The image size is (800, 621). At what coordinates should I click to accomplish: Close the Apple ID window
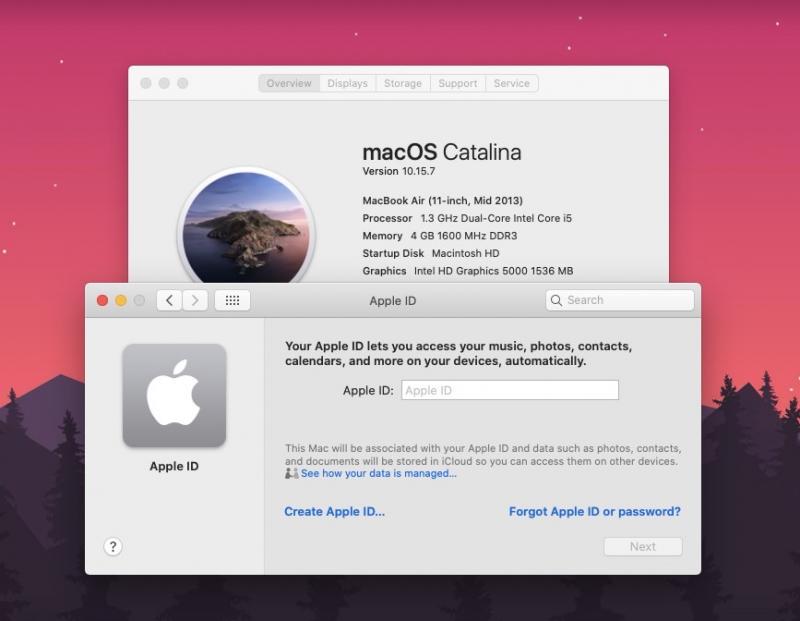tap(102, 301)
